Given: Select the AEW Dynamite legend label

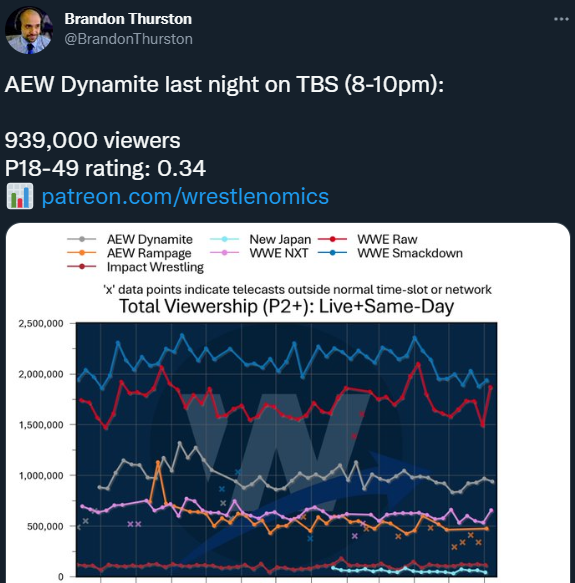Looking at the screenshot, I should tap(150, 239).
